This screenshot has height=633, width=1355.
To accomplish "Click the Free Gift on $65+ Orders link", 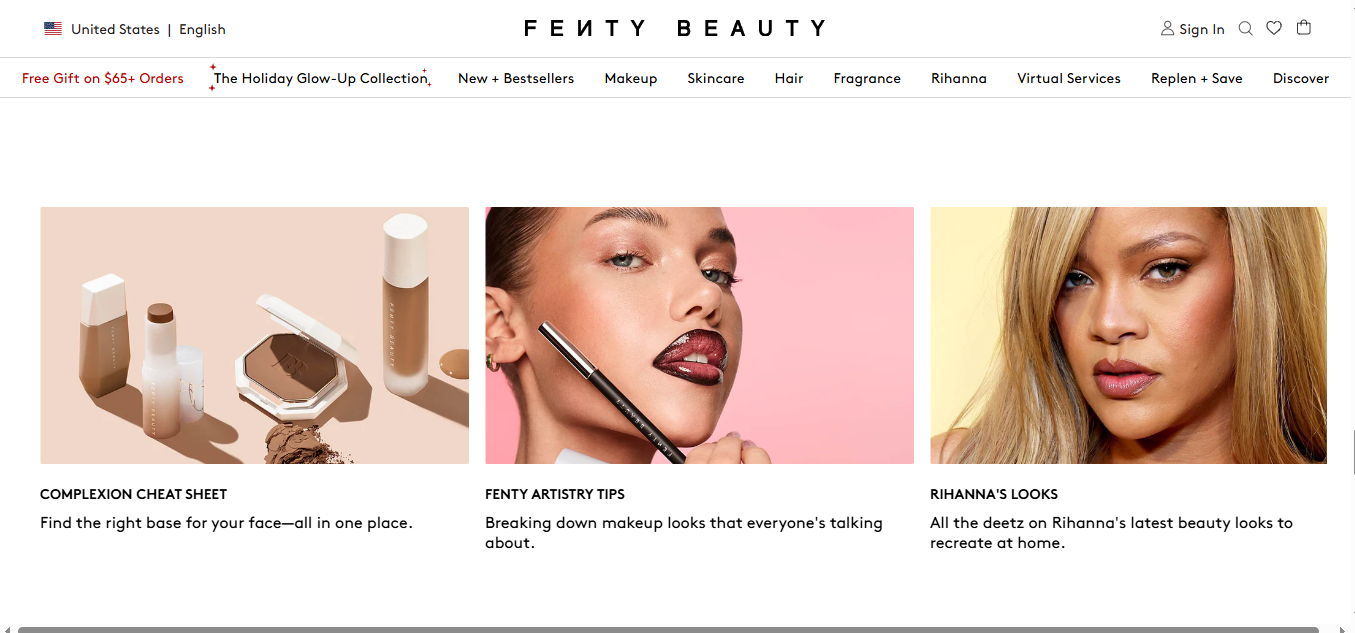I will [x=103, y=78].
